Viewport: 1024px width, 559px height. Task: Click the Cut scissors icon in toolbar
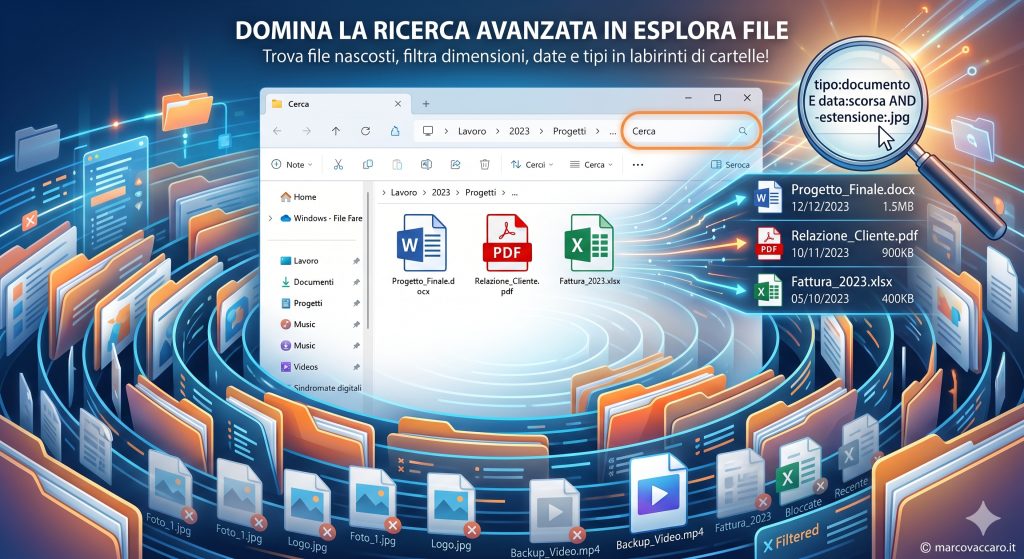point(338,164)
